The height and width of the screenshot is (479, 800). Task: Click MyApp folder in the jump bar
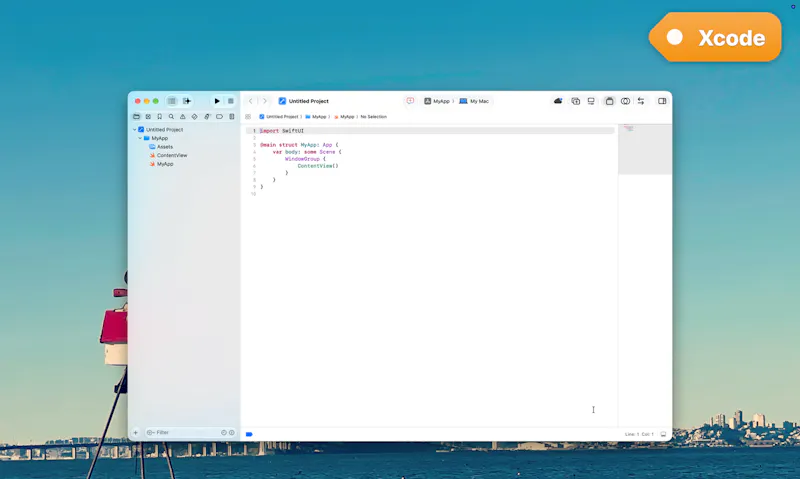click(316, 117)
